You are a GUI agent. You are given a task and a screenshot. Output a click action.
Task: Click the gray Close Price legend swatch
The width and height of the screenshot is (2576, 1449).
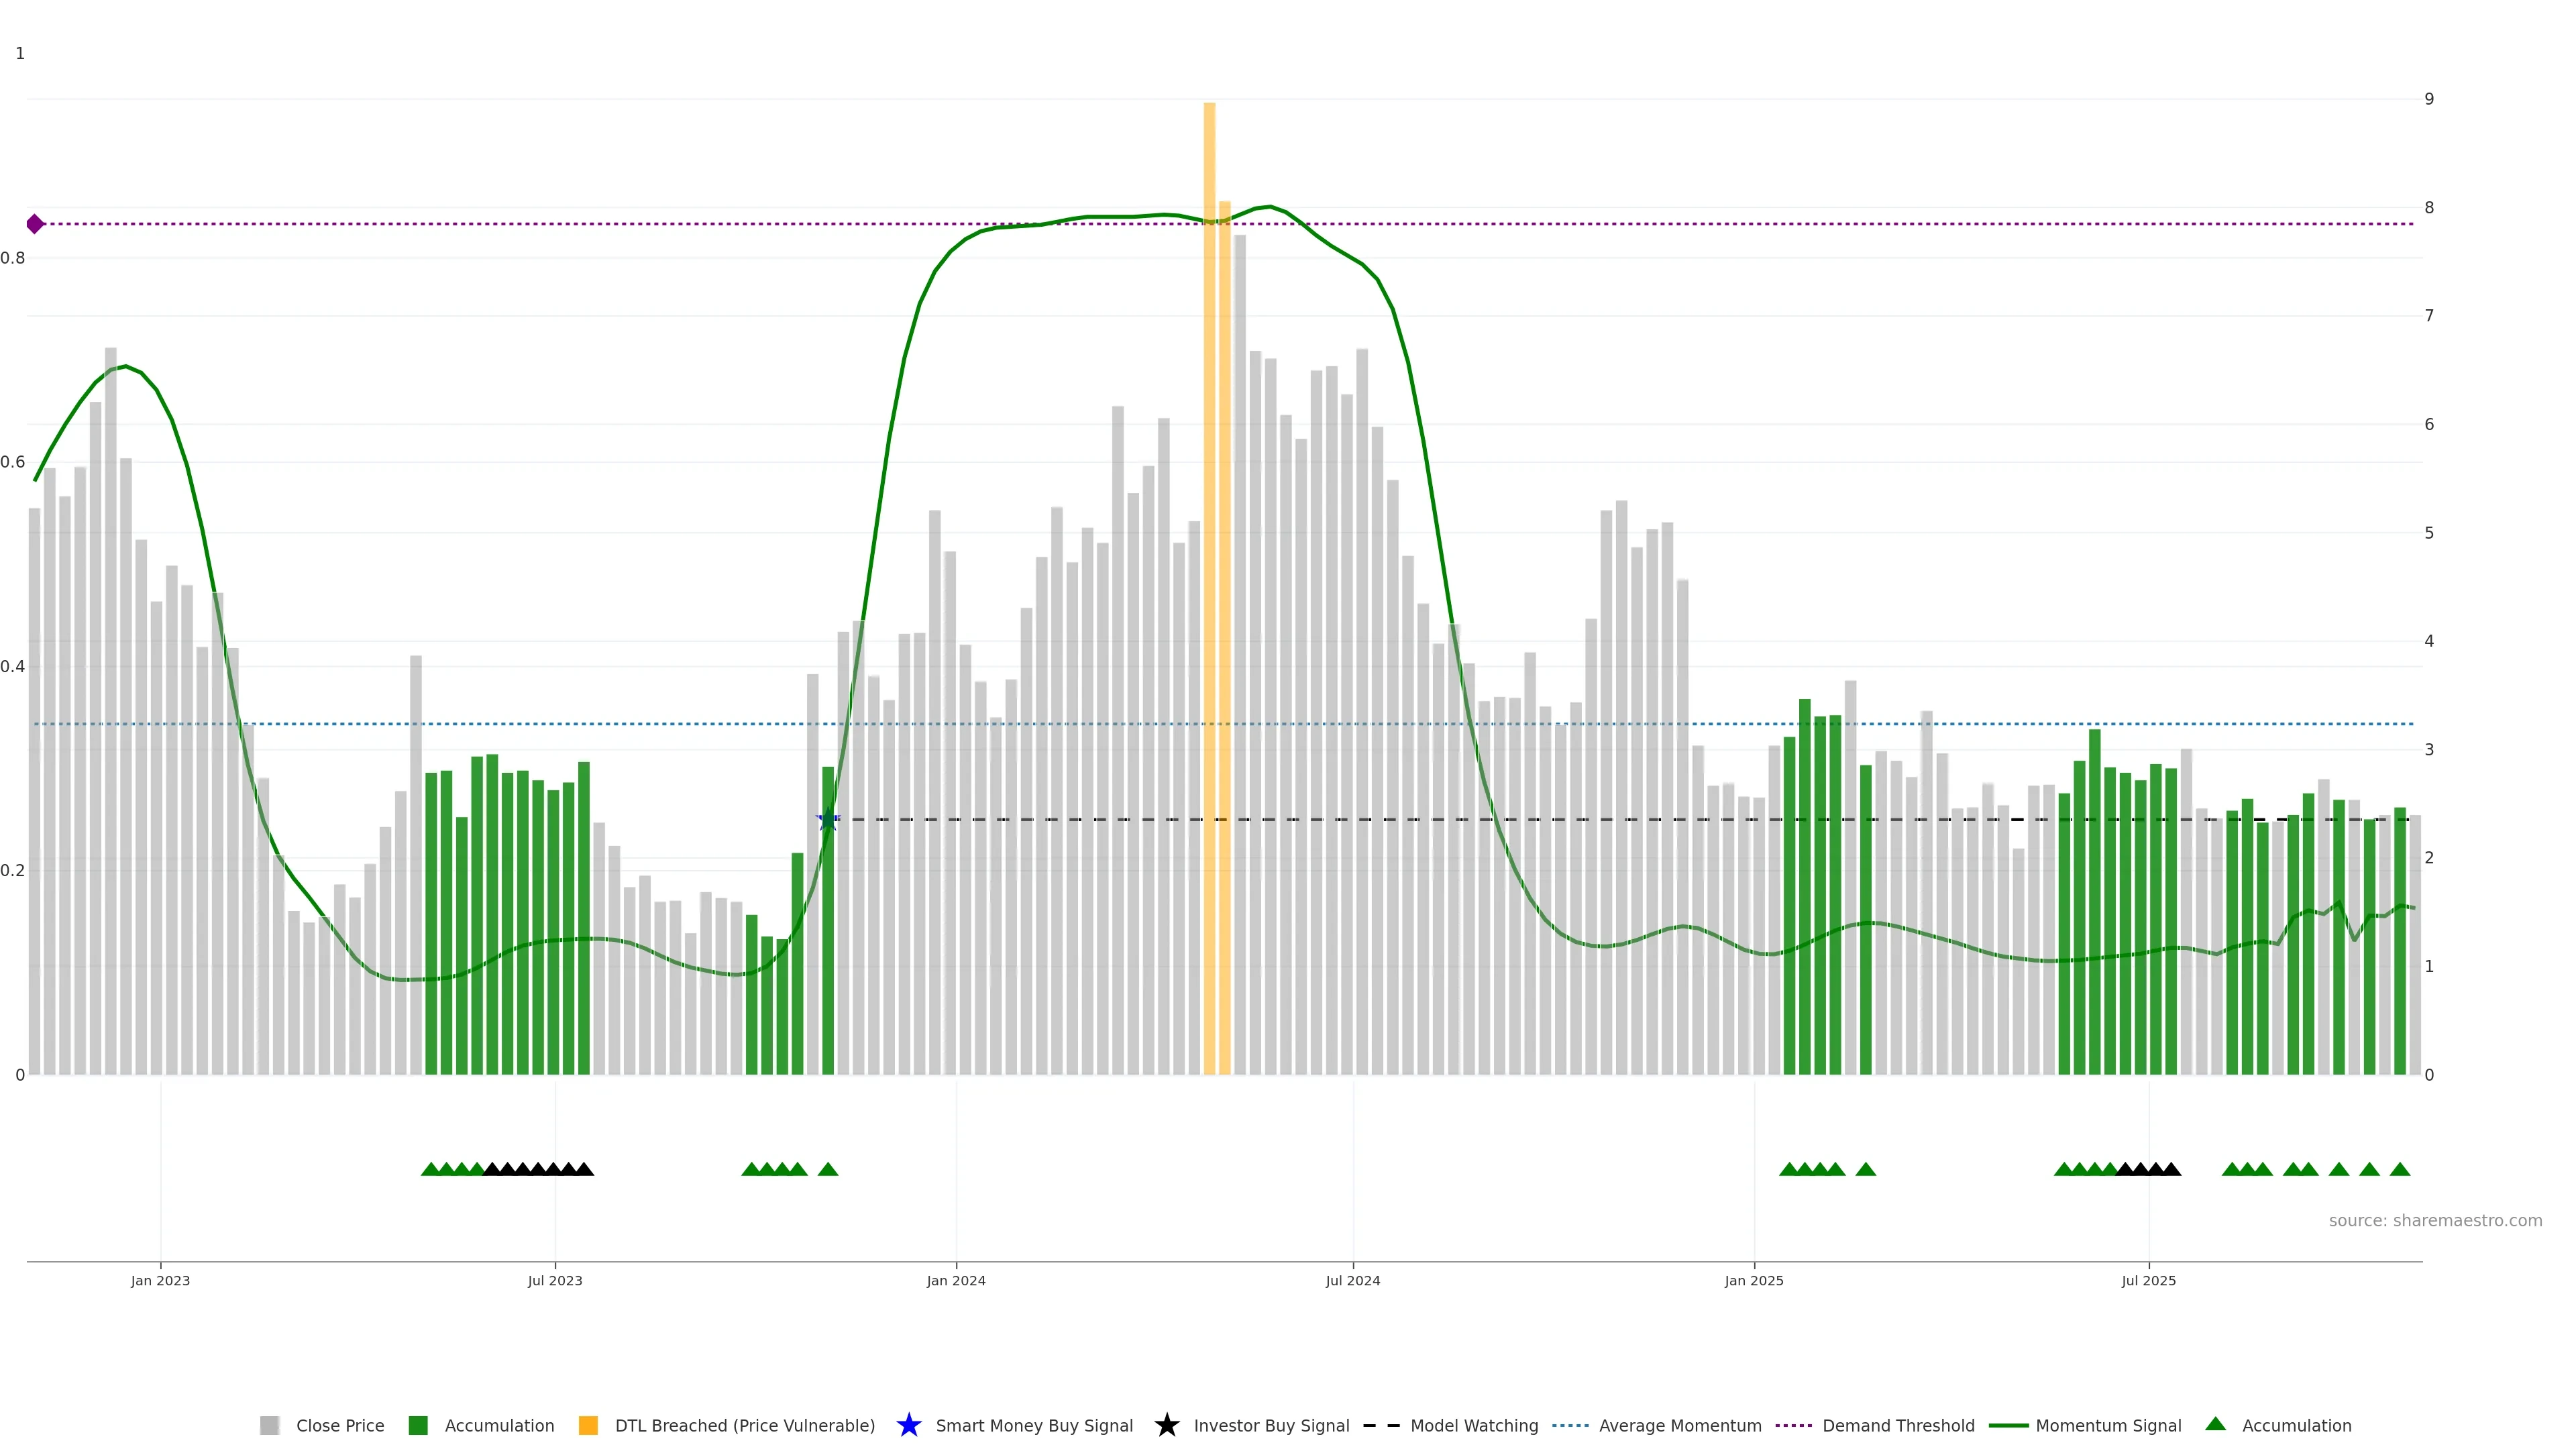click(270, 1425)
